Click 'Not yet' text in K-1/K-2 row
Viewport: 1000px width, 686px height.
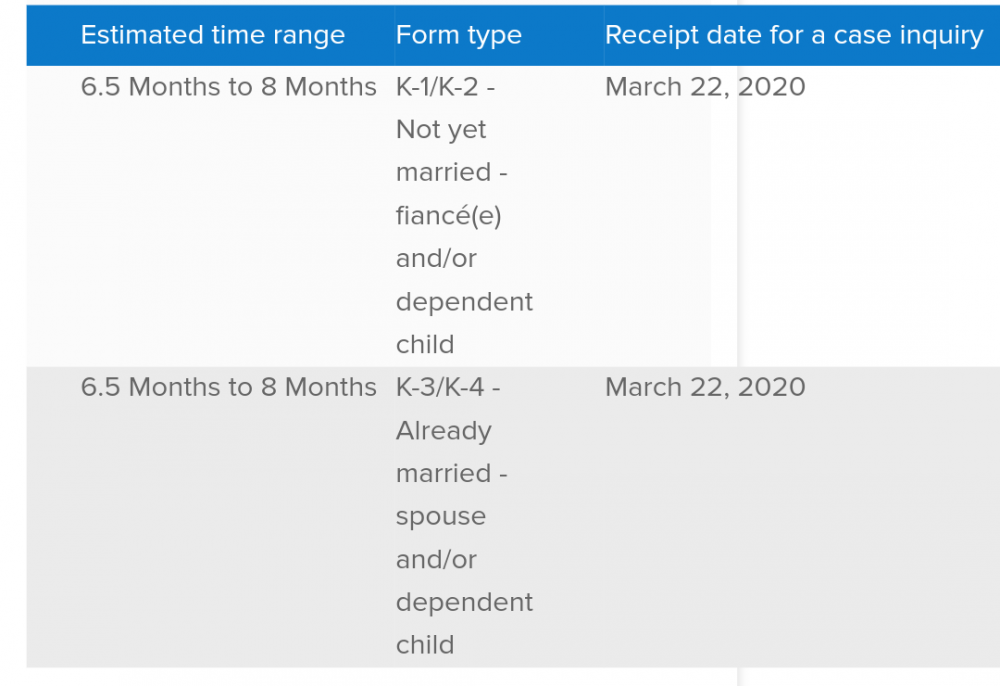point(441,130)
